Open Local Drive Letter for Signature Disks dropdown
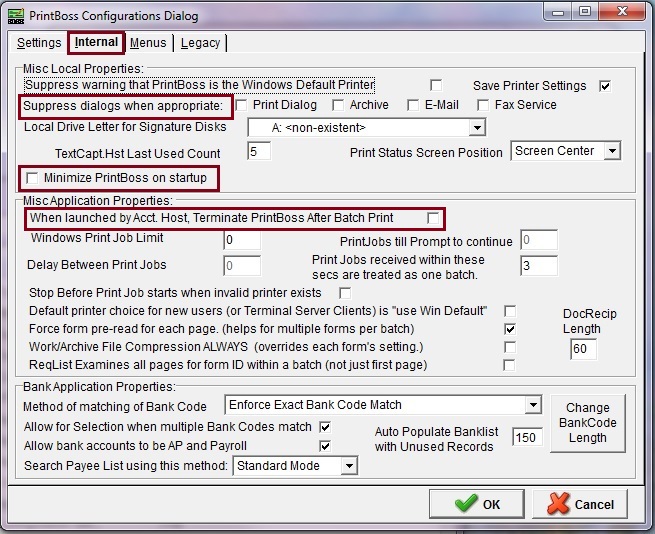This screenshot has width=655, height=534. pos(476,127)
